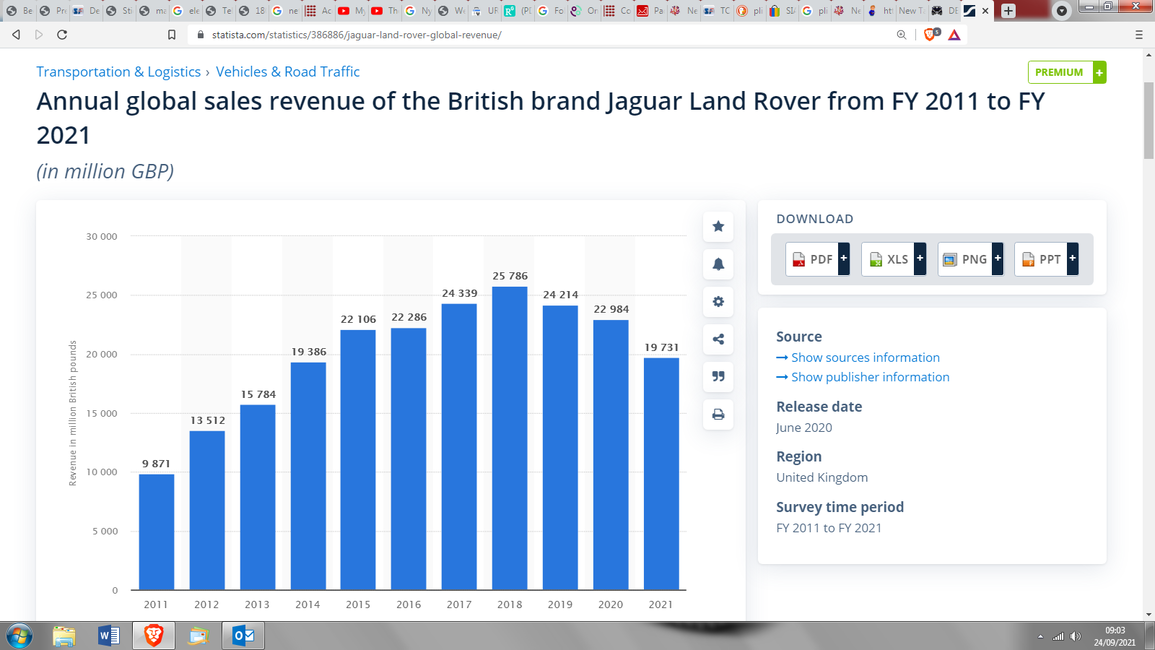Select the 2021 bar showing 19 731
1155x650 pixels.
(x=661, y=474)
